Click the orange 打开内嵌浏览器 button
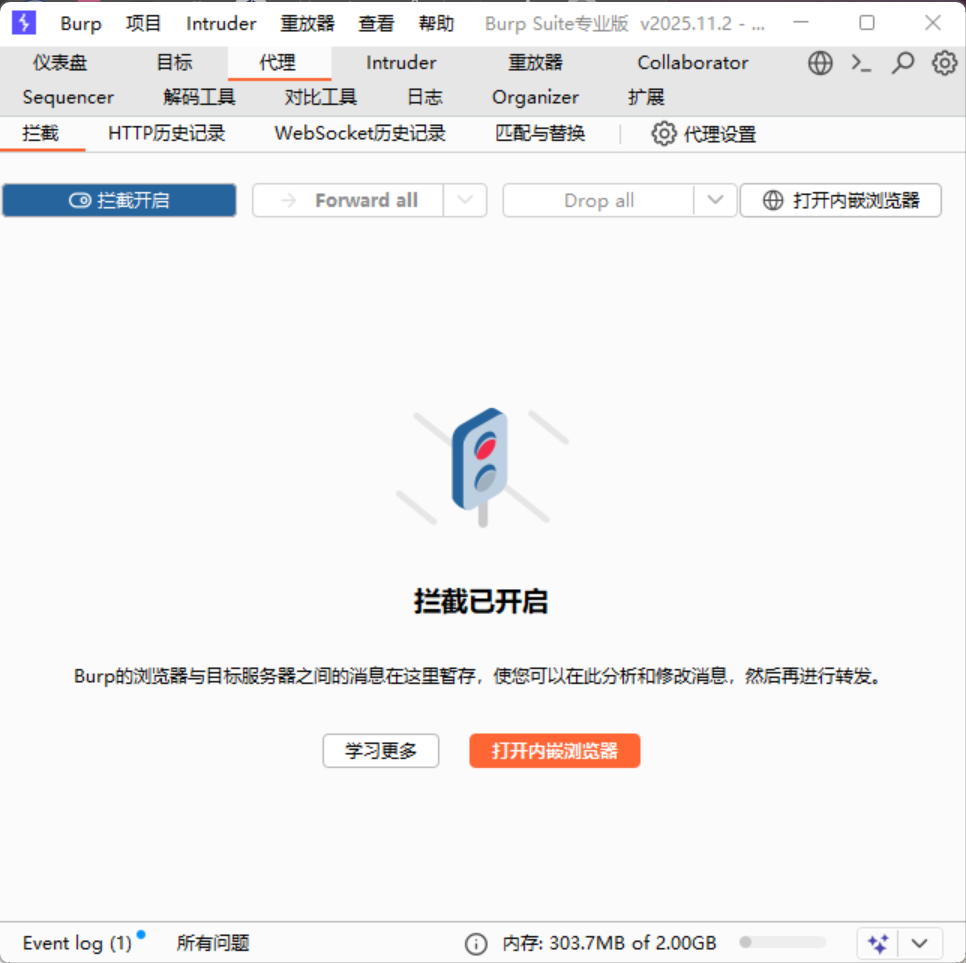 click(x=554, y=750)
